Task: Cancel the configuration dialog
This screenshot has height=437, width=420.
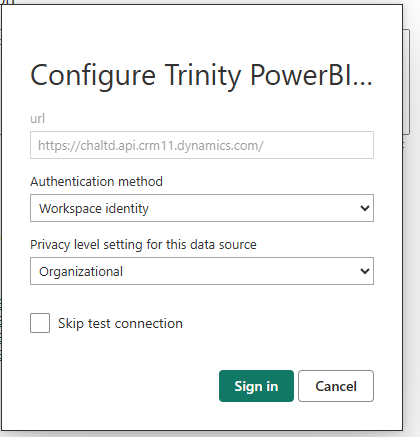Action: pyautogui.click(x=336, y=386)
